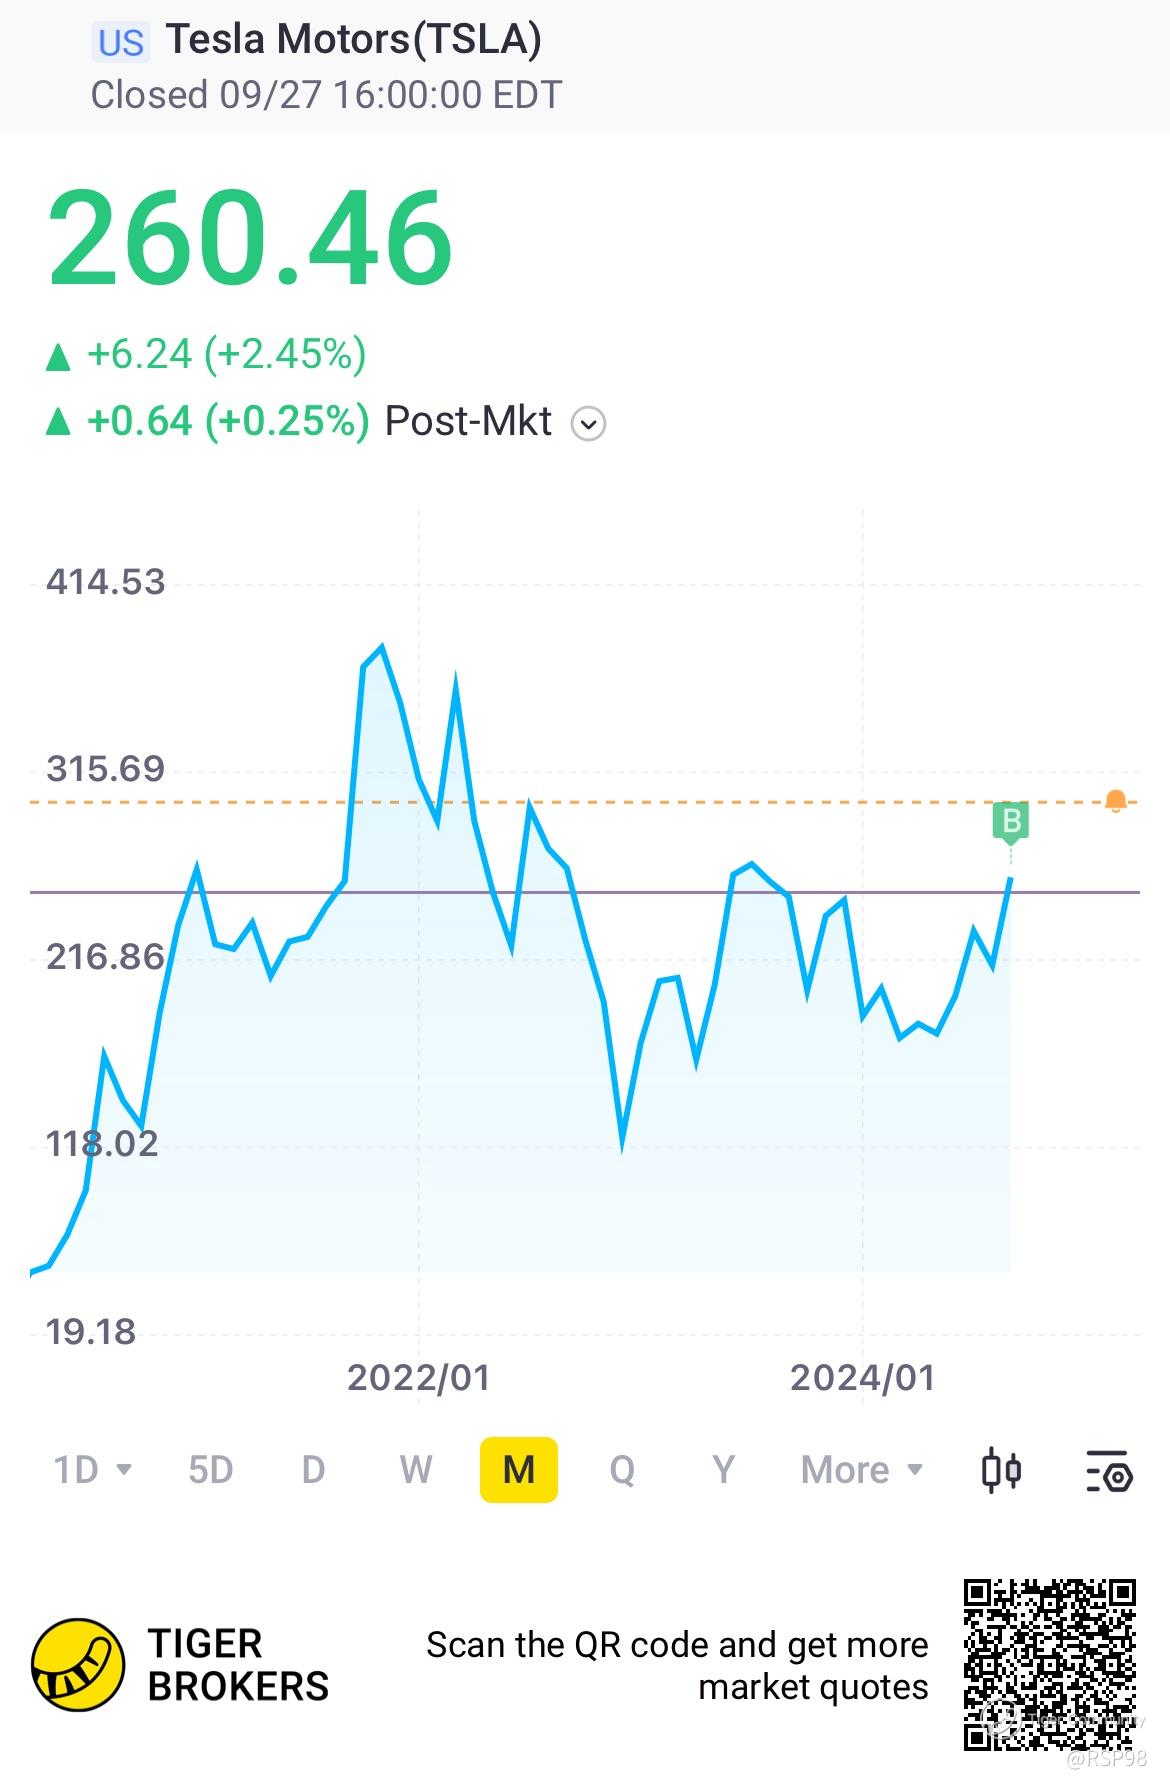
Task: Open the More timeframes dropdown
Action: 861,1470
